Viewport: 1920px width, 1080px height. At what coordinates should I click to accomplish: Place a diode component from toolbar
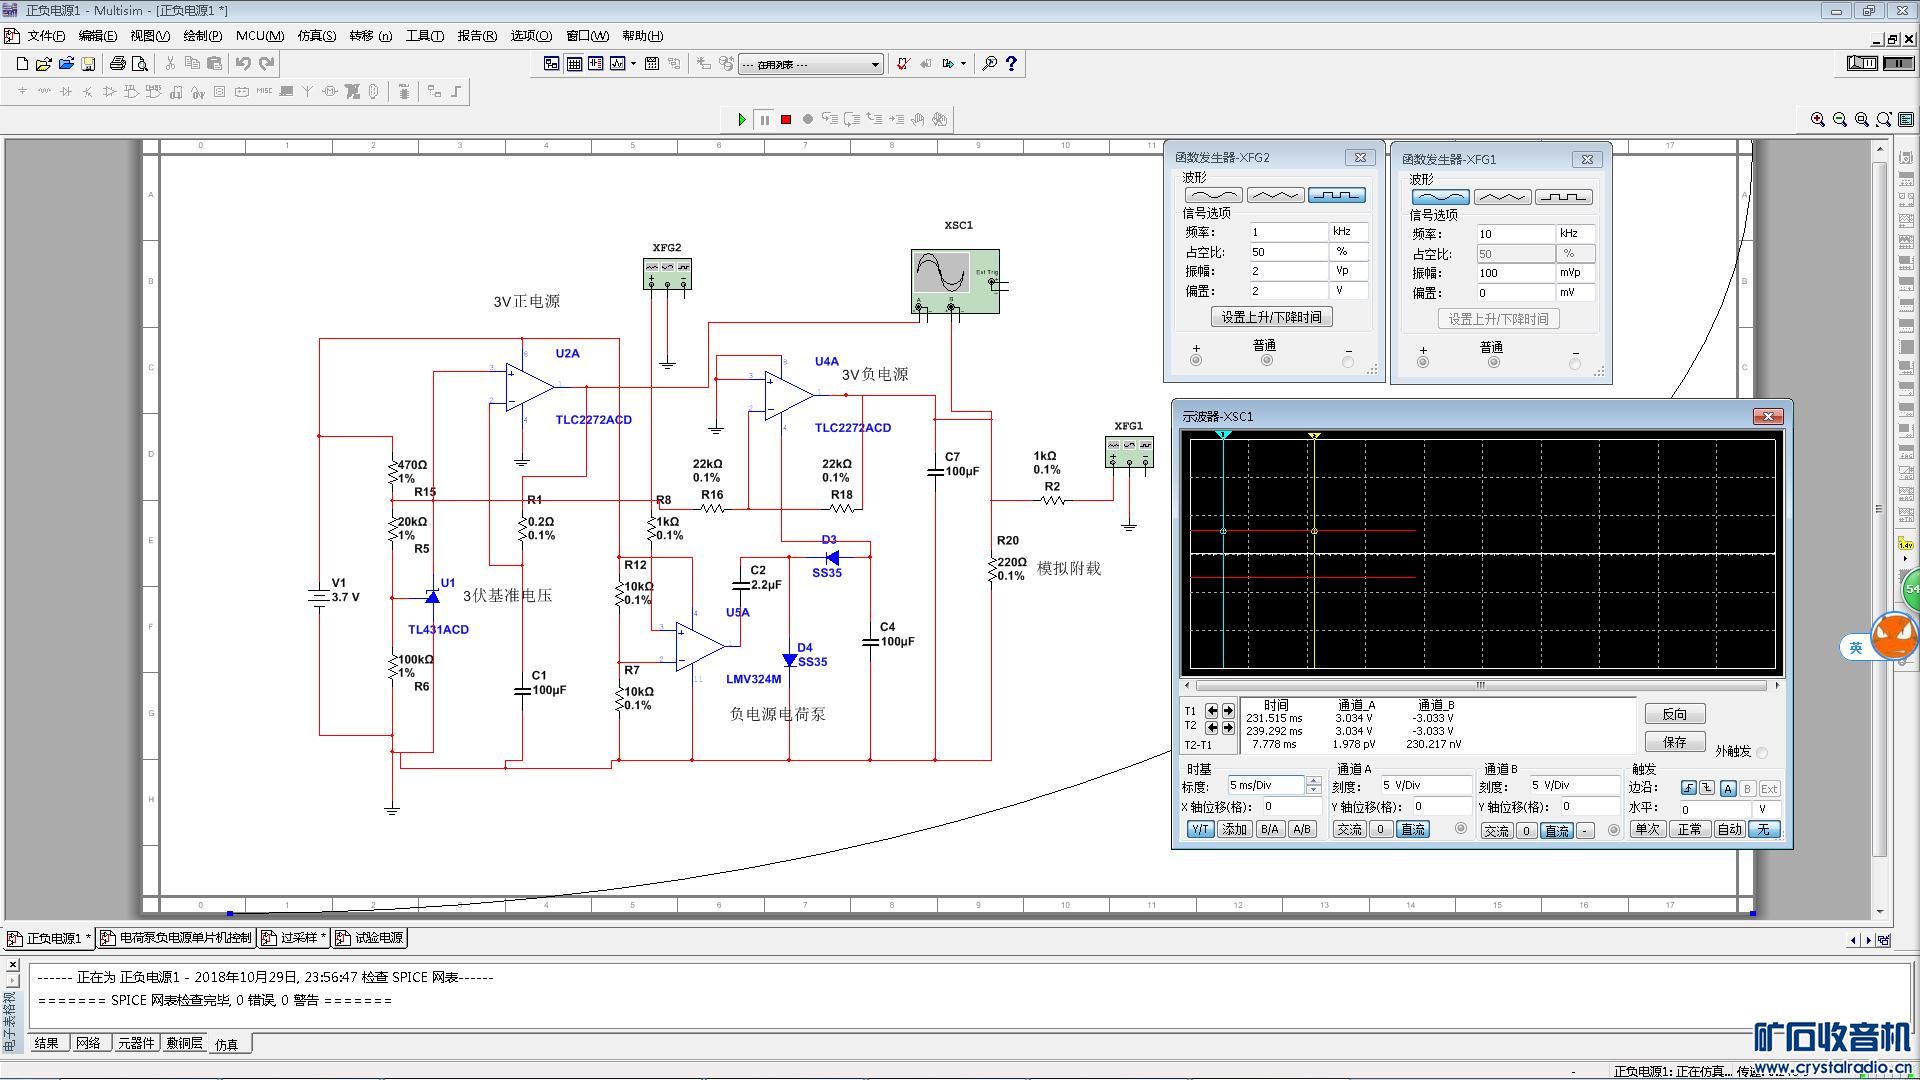point(66,92)
